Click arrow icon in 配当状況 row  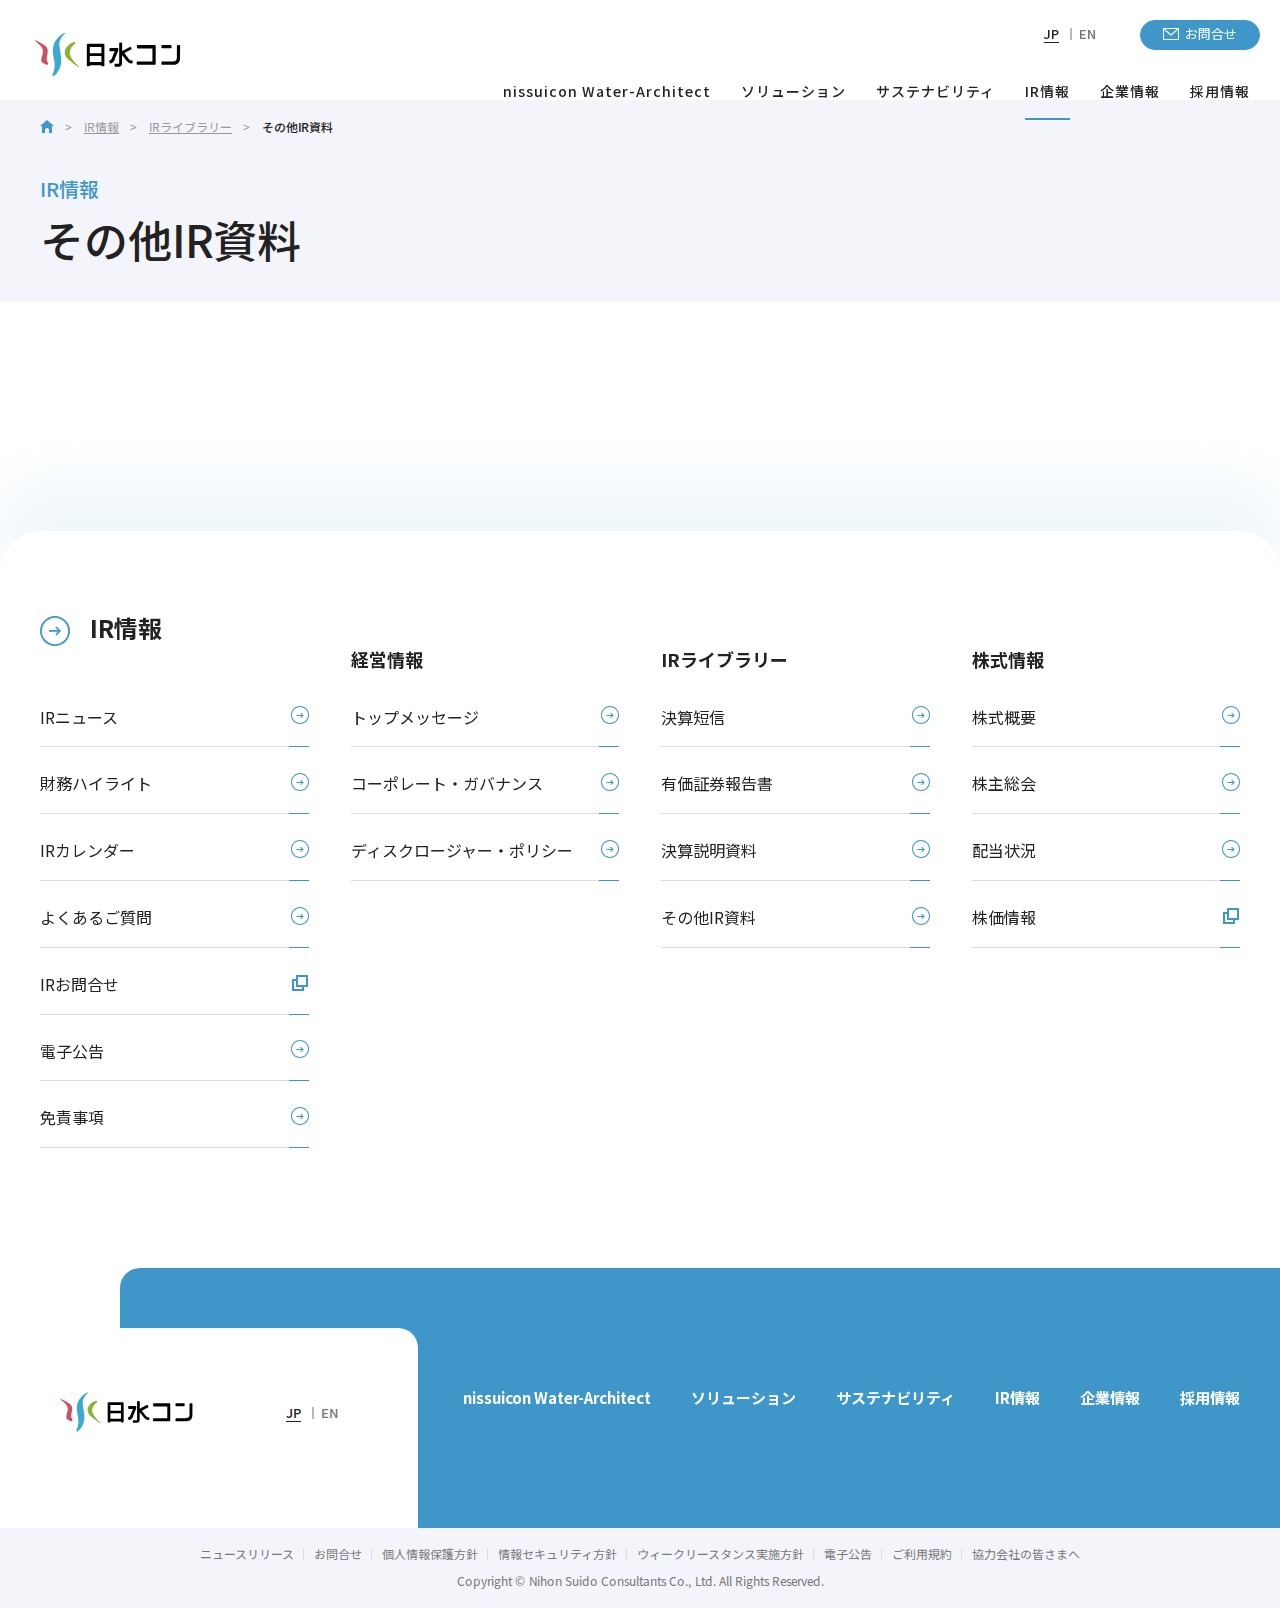pyautogui.click(x=1231, y=849)
